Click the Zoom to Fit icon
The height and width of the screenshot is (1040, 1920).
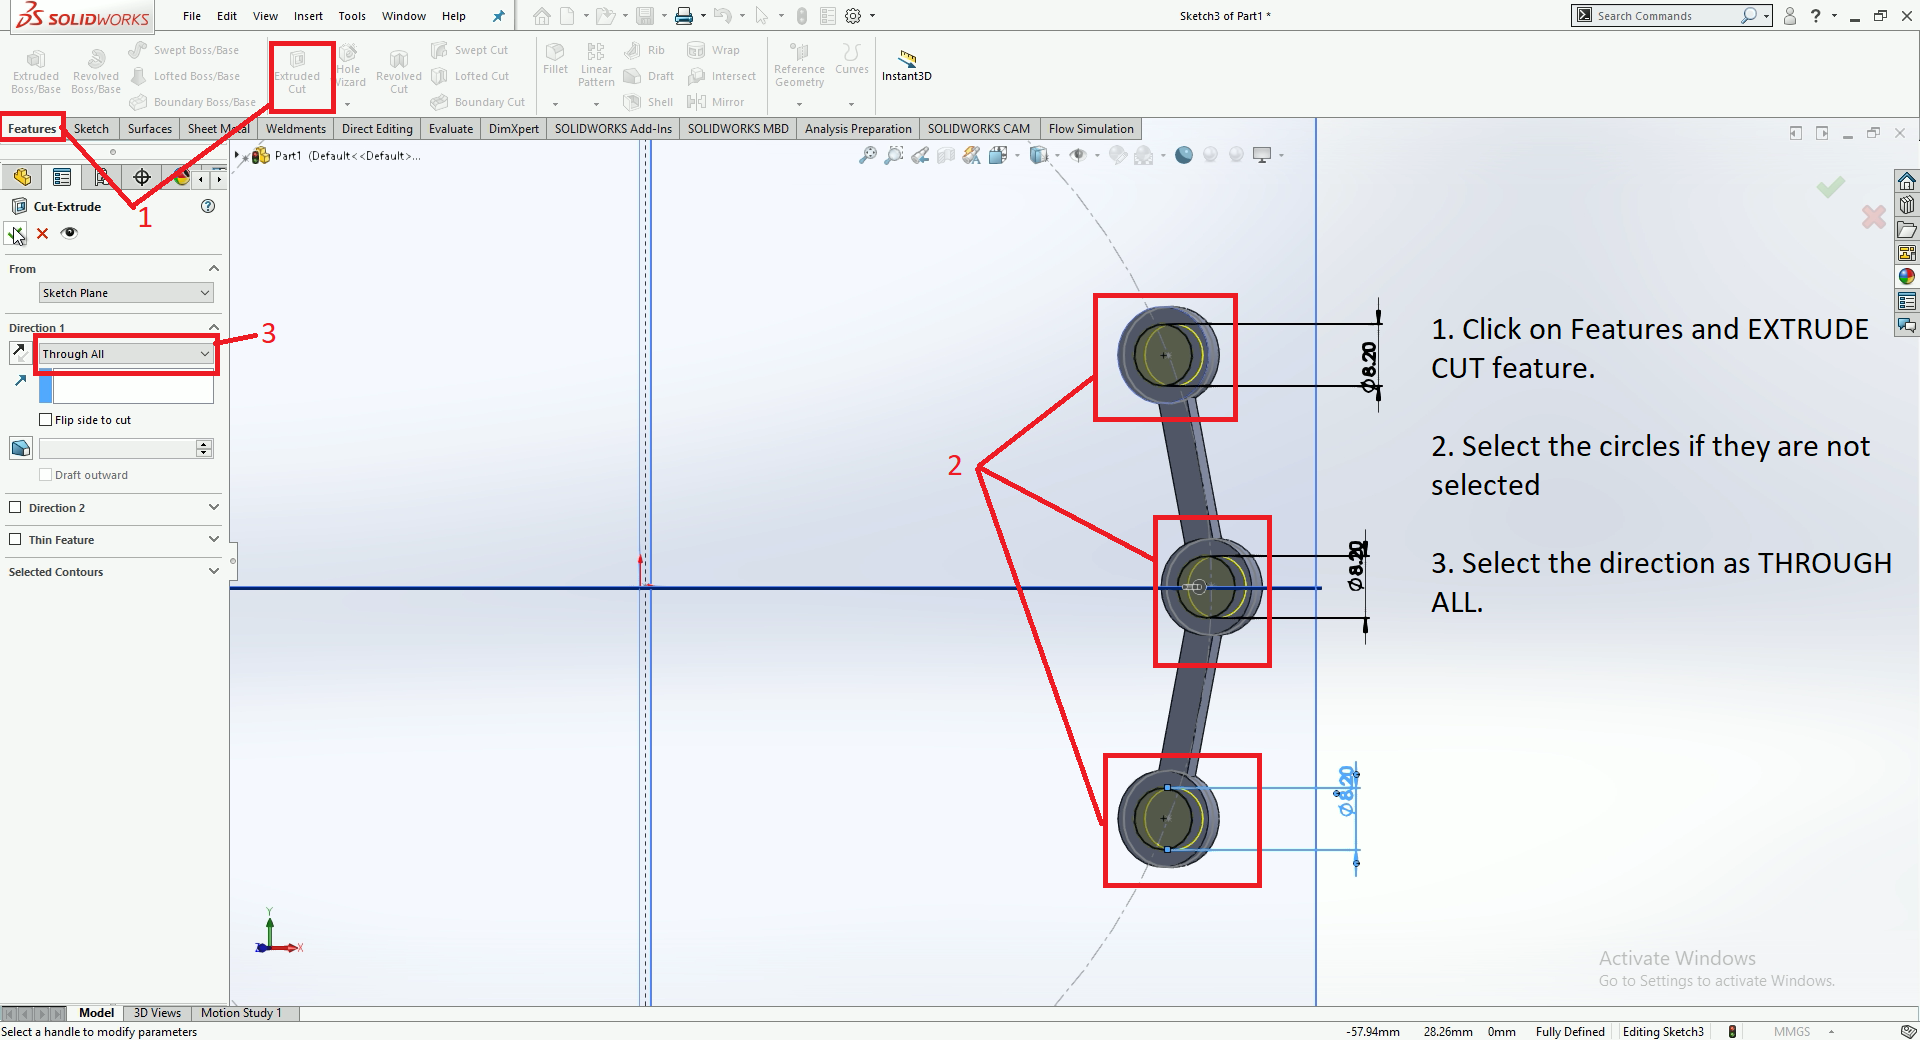click(868, 155)
